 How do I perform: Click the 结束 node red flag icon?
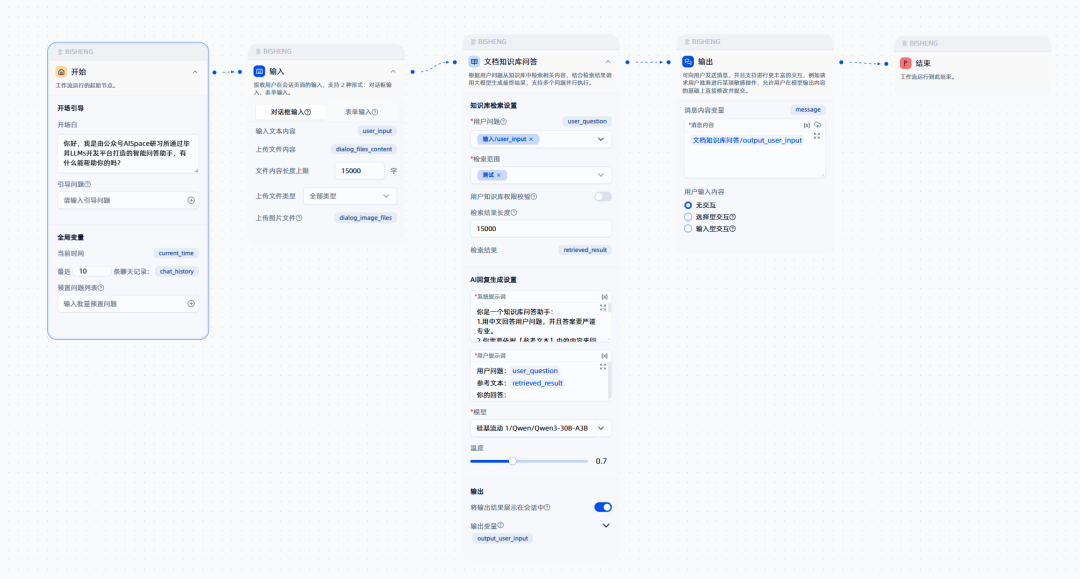[906, 63]
